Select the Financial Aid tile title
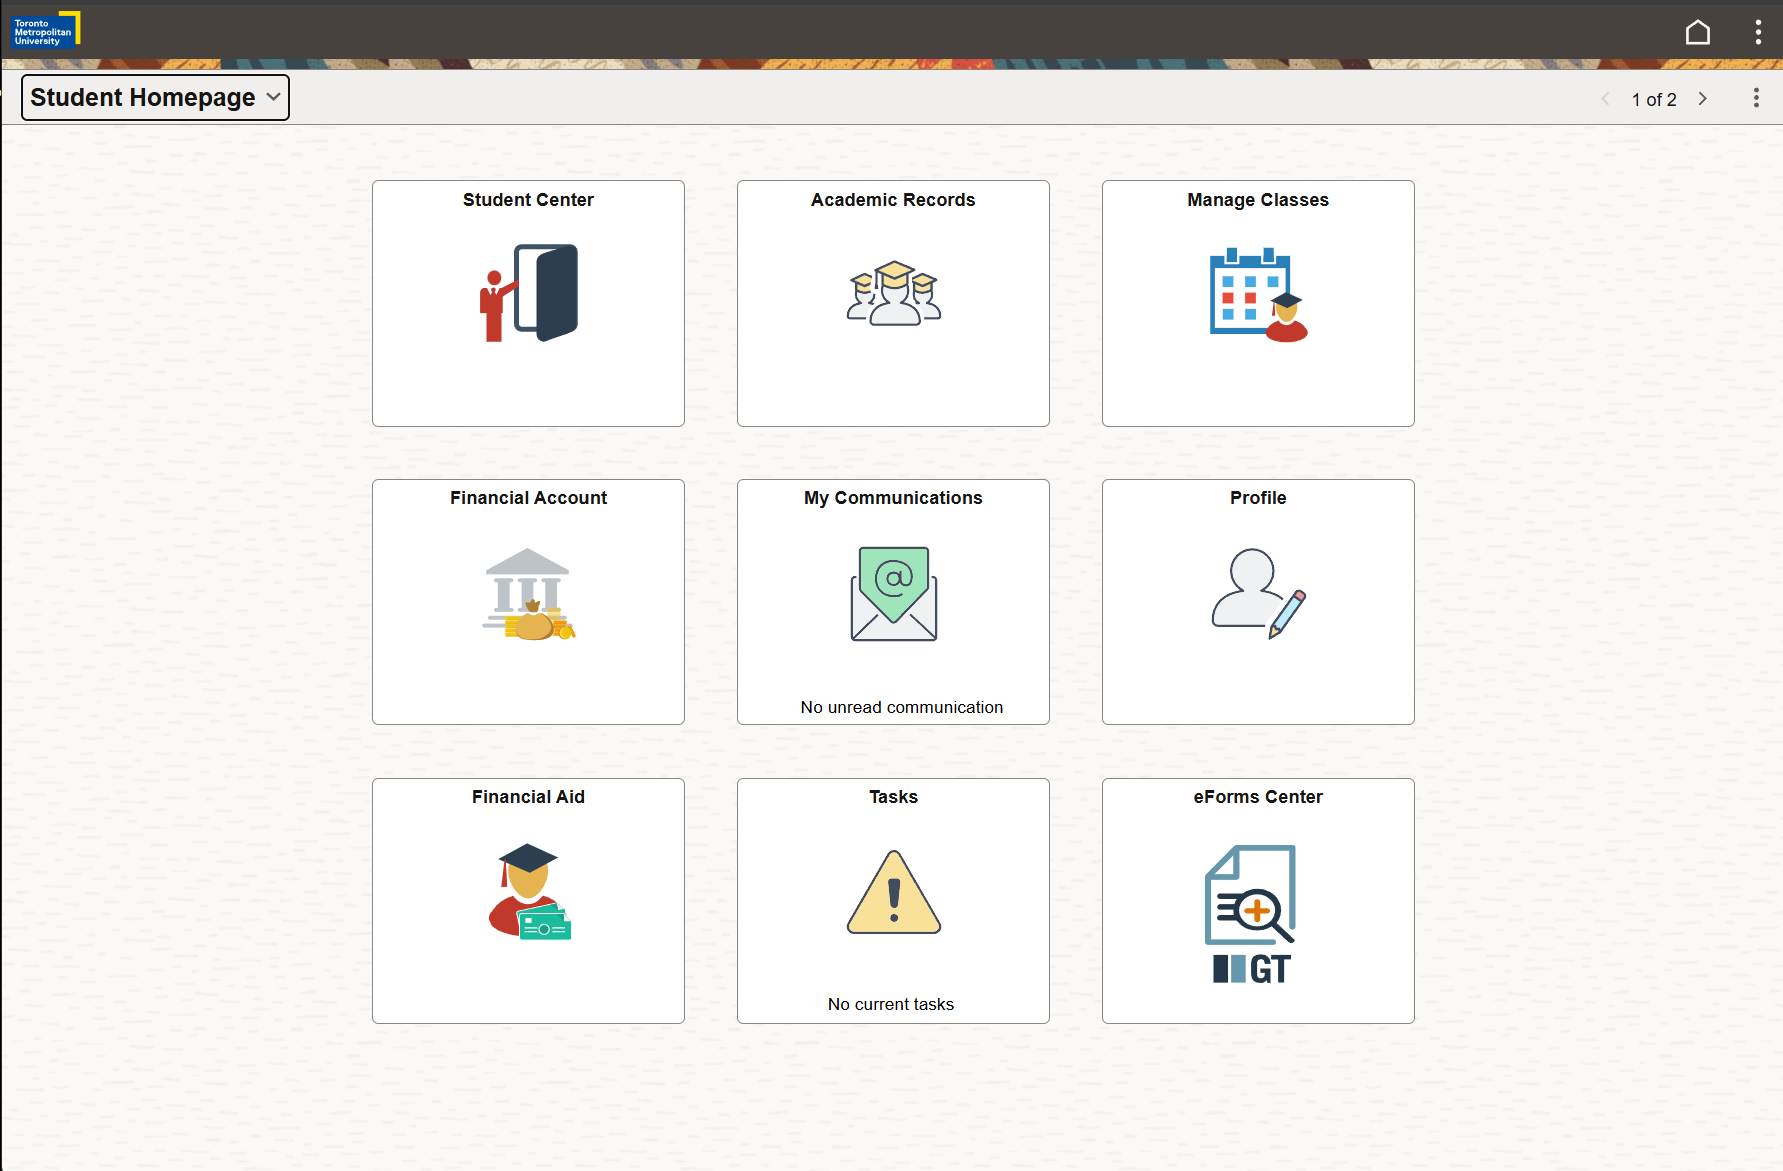The image size is (1783, 1171). coord(528,797)
